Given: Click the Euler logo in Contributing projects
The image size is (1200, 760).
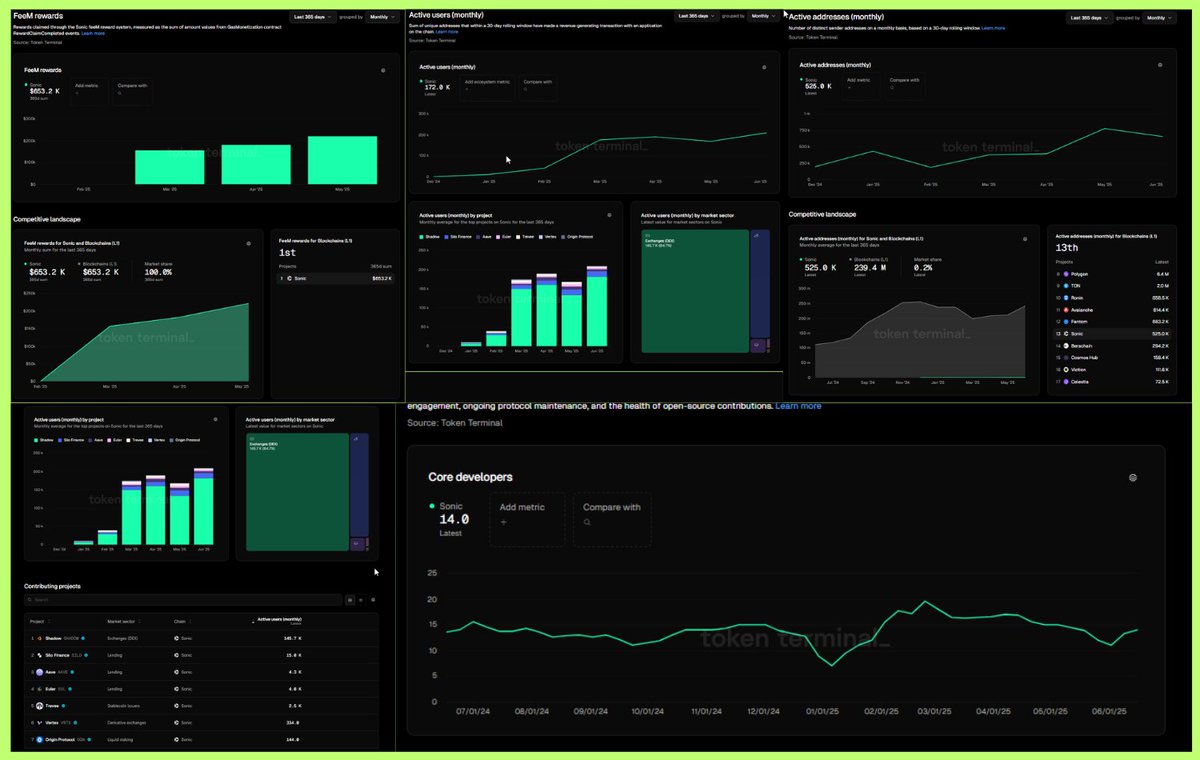Looking at the screenshot, I should 41,688.
